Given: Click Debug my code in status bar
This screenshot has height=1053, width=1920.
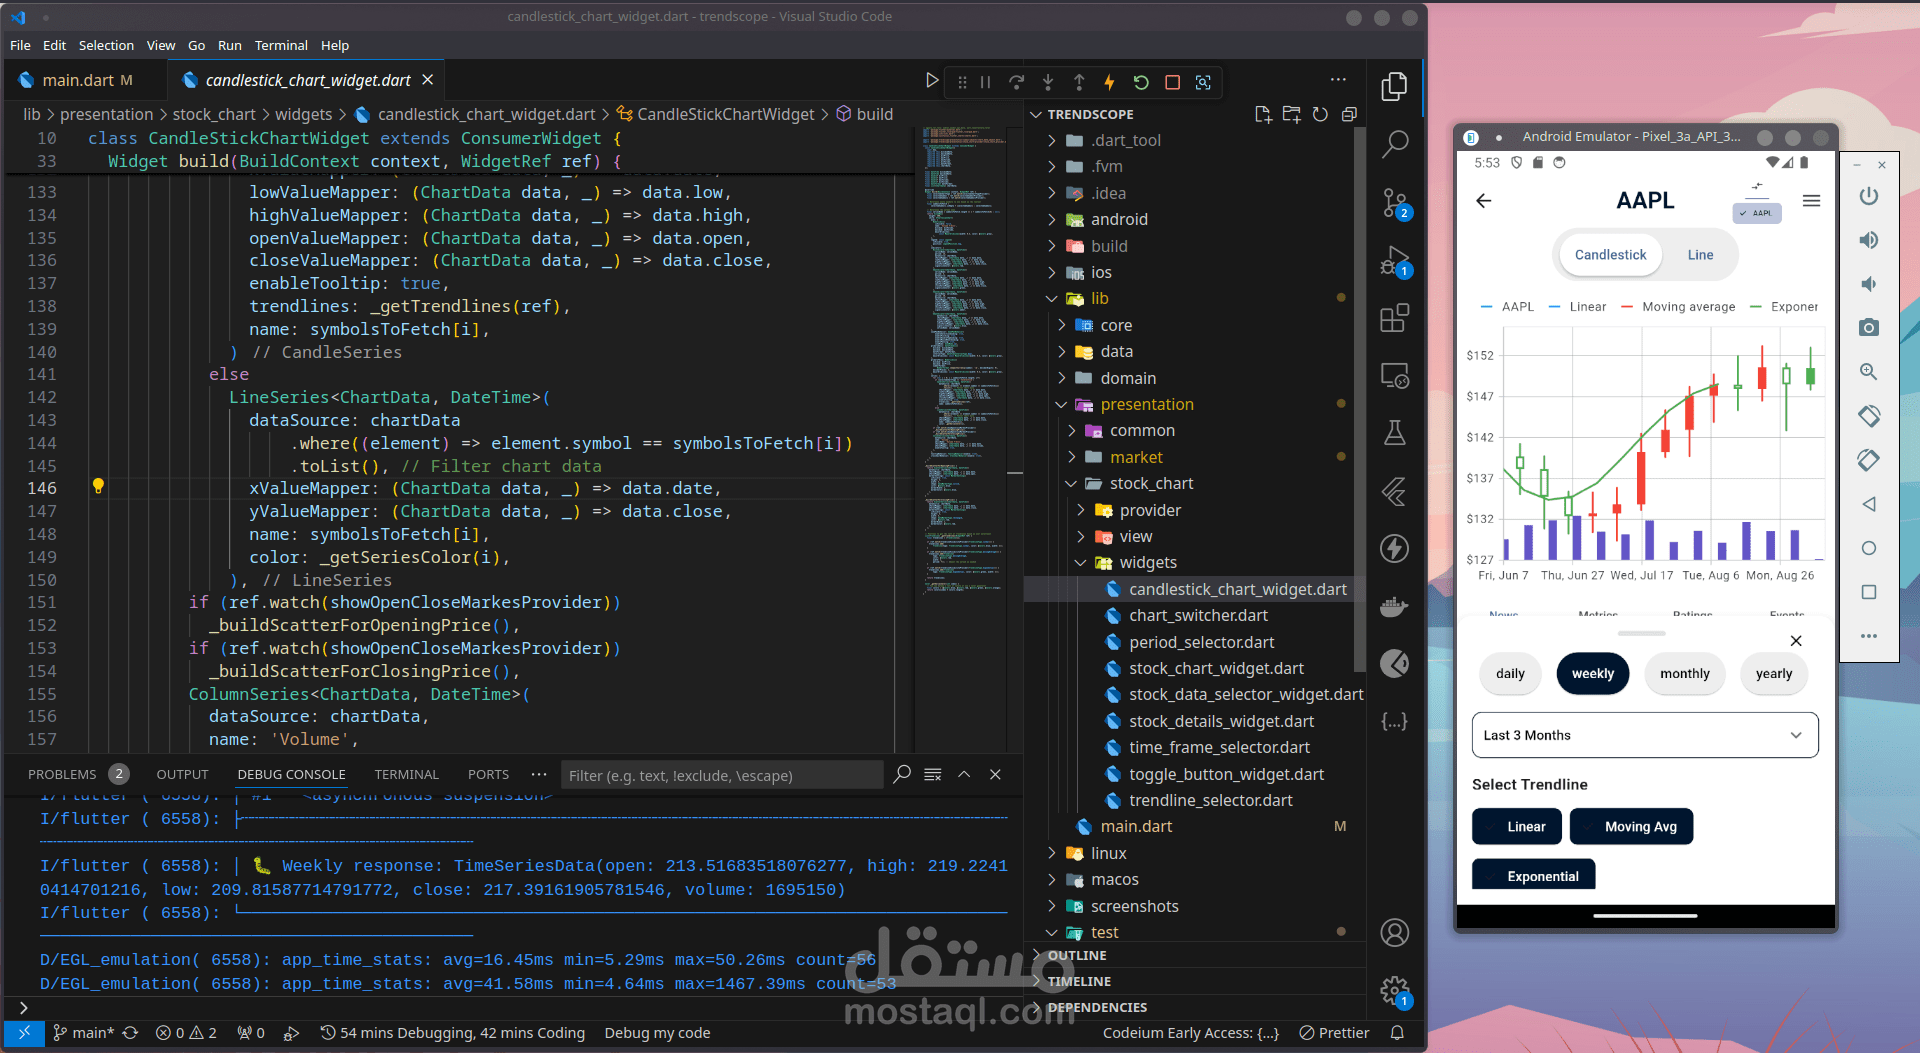Looking at the screenshot, I should point(657,1033).
